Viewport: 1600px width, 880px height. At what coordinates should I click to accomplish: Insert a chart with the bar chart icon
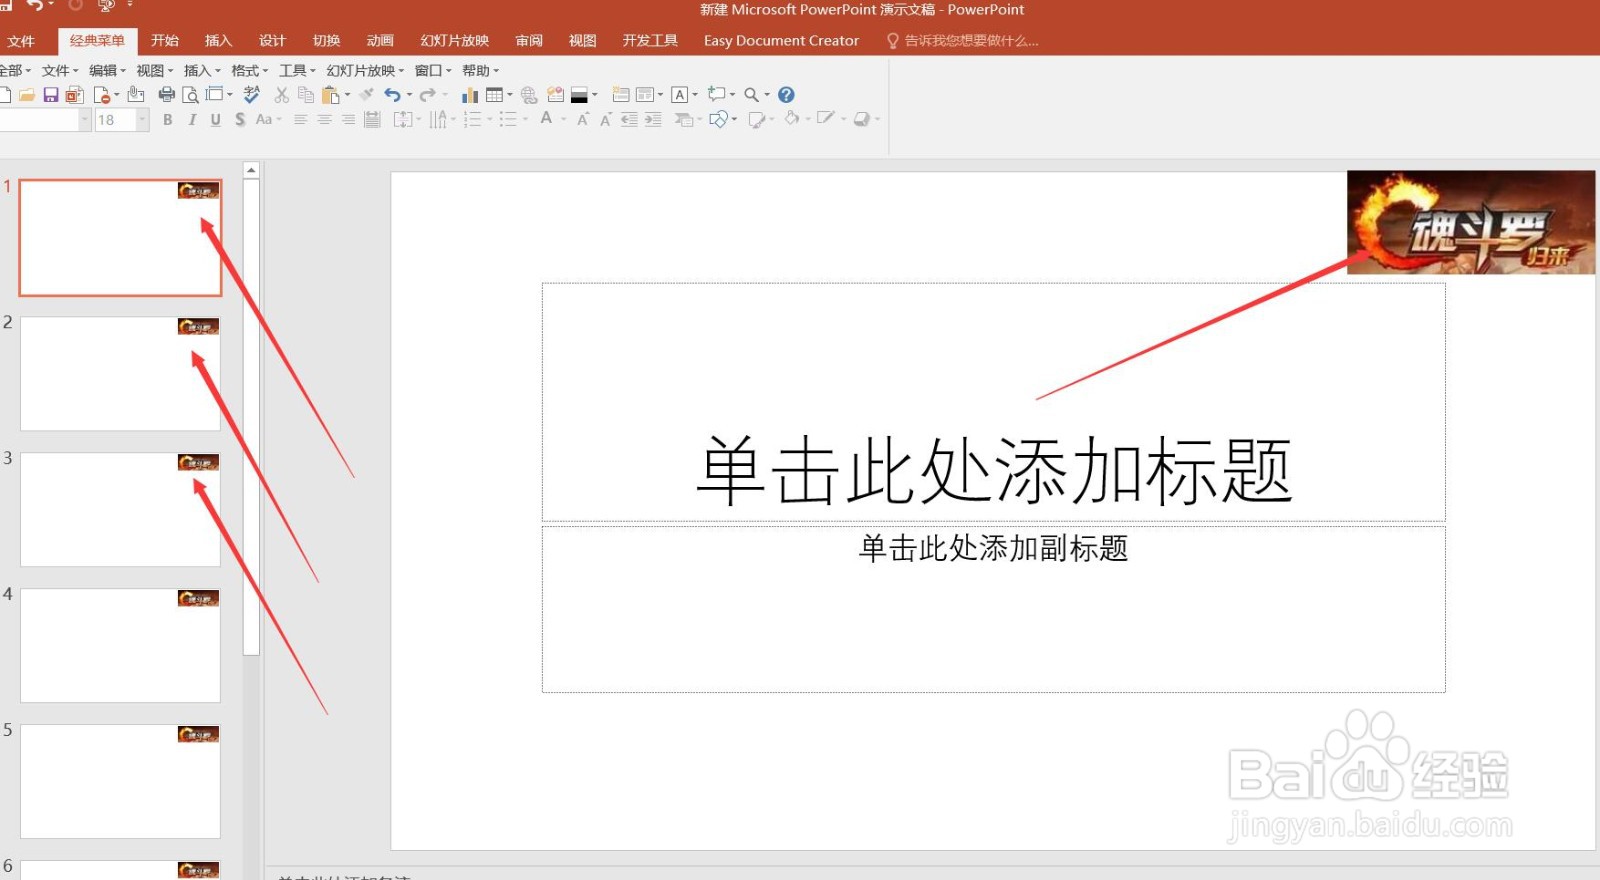469,95
